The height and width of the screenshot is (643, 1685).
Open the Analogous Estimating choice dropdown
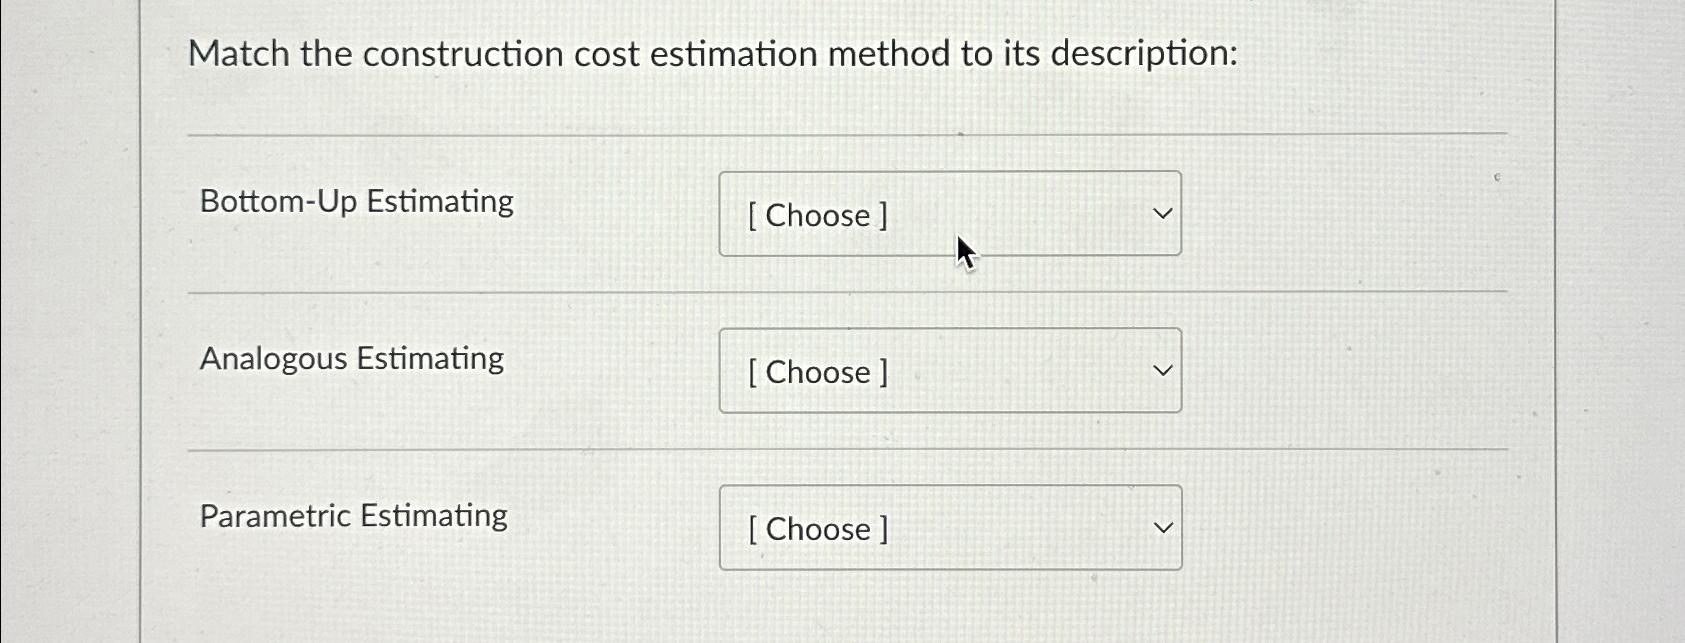tap(949, 371)
